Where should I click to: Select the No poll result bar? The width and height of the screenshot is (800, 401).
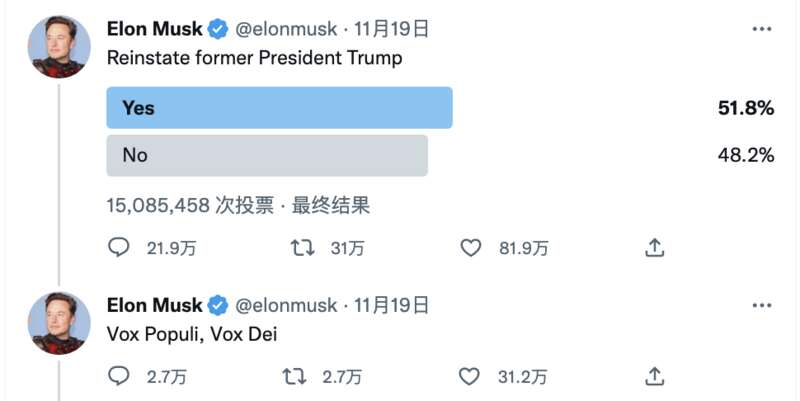(x=267, y=156)
